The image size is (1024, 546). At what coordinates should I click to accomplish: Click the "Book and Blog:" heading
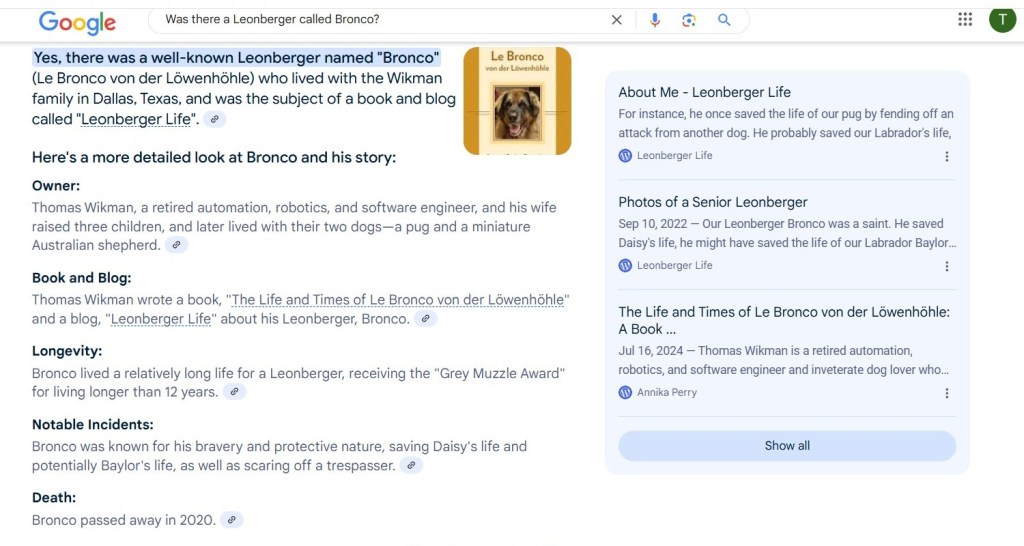click(x=82, y=278)
